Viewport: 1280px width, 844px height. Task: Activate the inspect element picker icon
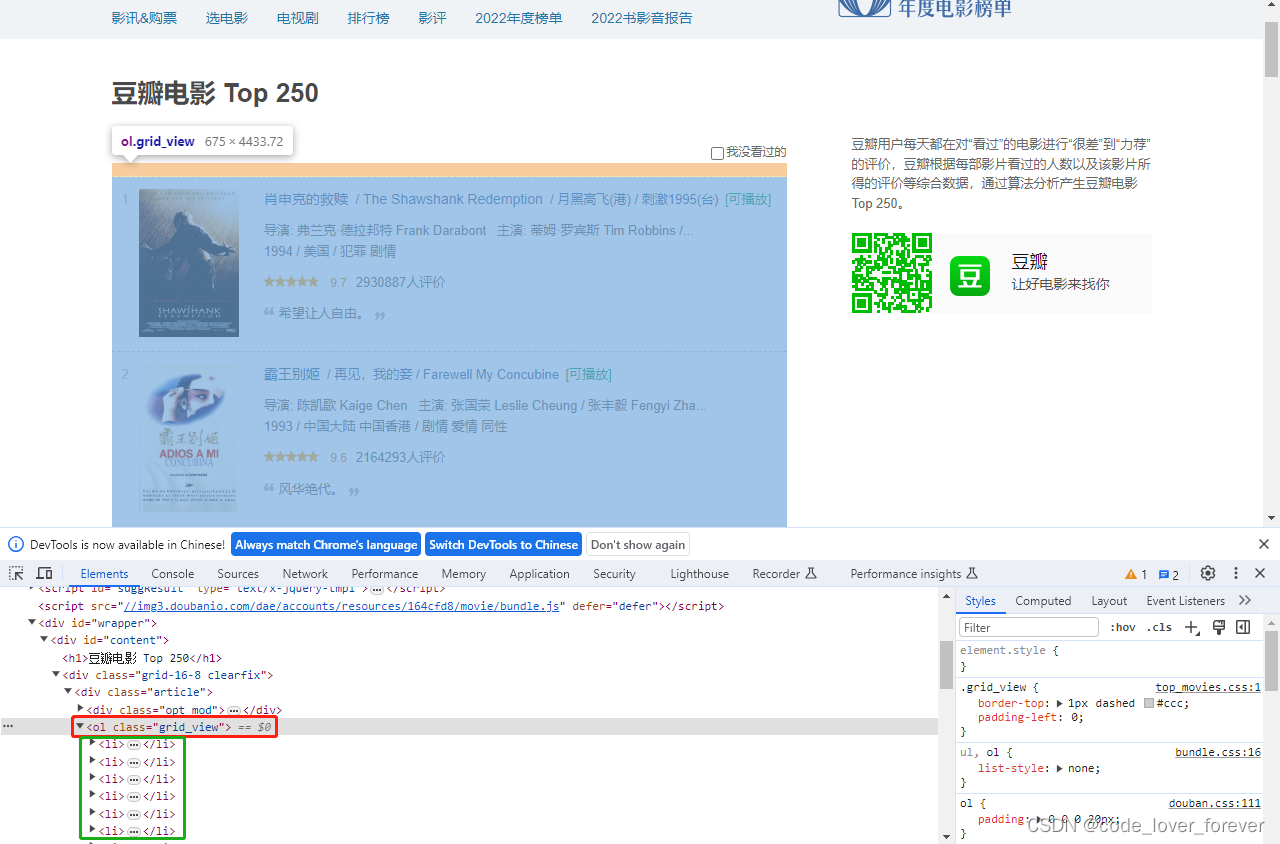tap(17, 573)
